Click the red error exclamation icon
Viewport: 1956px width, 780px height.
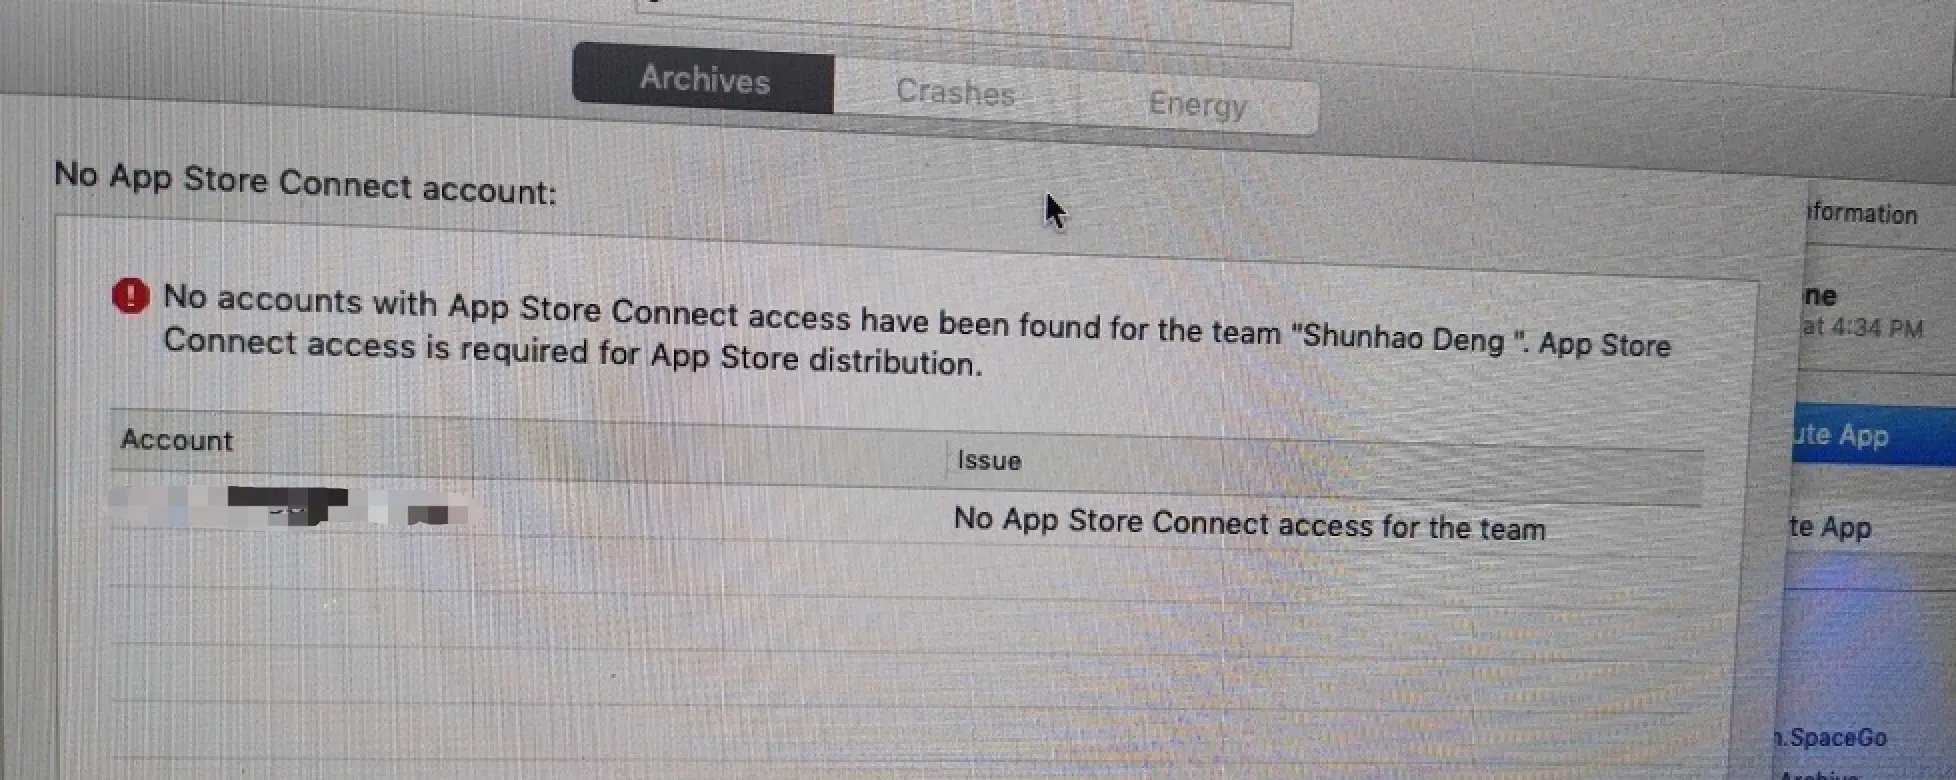(130, 296)
